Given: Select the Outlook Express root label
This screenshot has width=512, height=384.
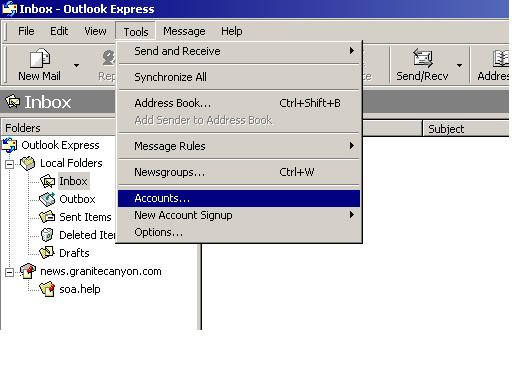Looking at the screenshot, I should coord(60,145).
